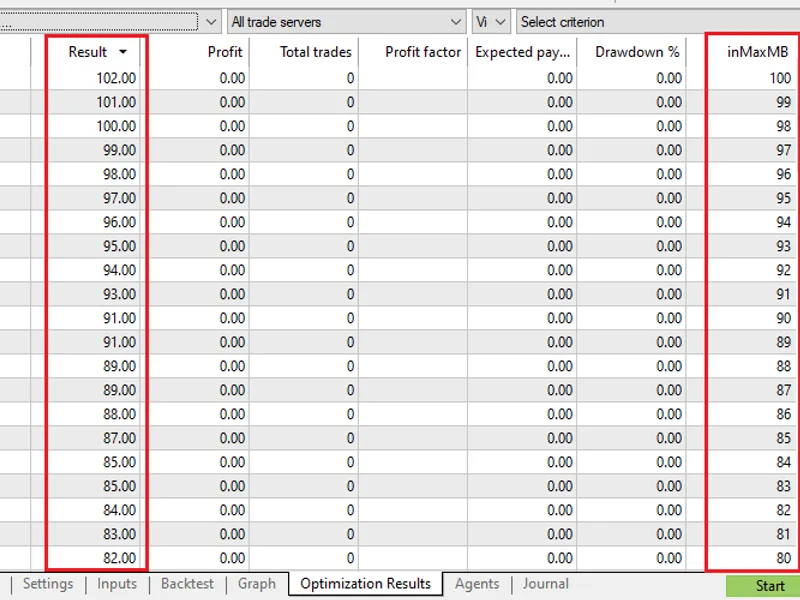Select the result value 82.00

pyautogui.click(x=119, y=558)
